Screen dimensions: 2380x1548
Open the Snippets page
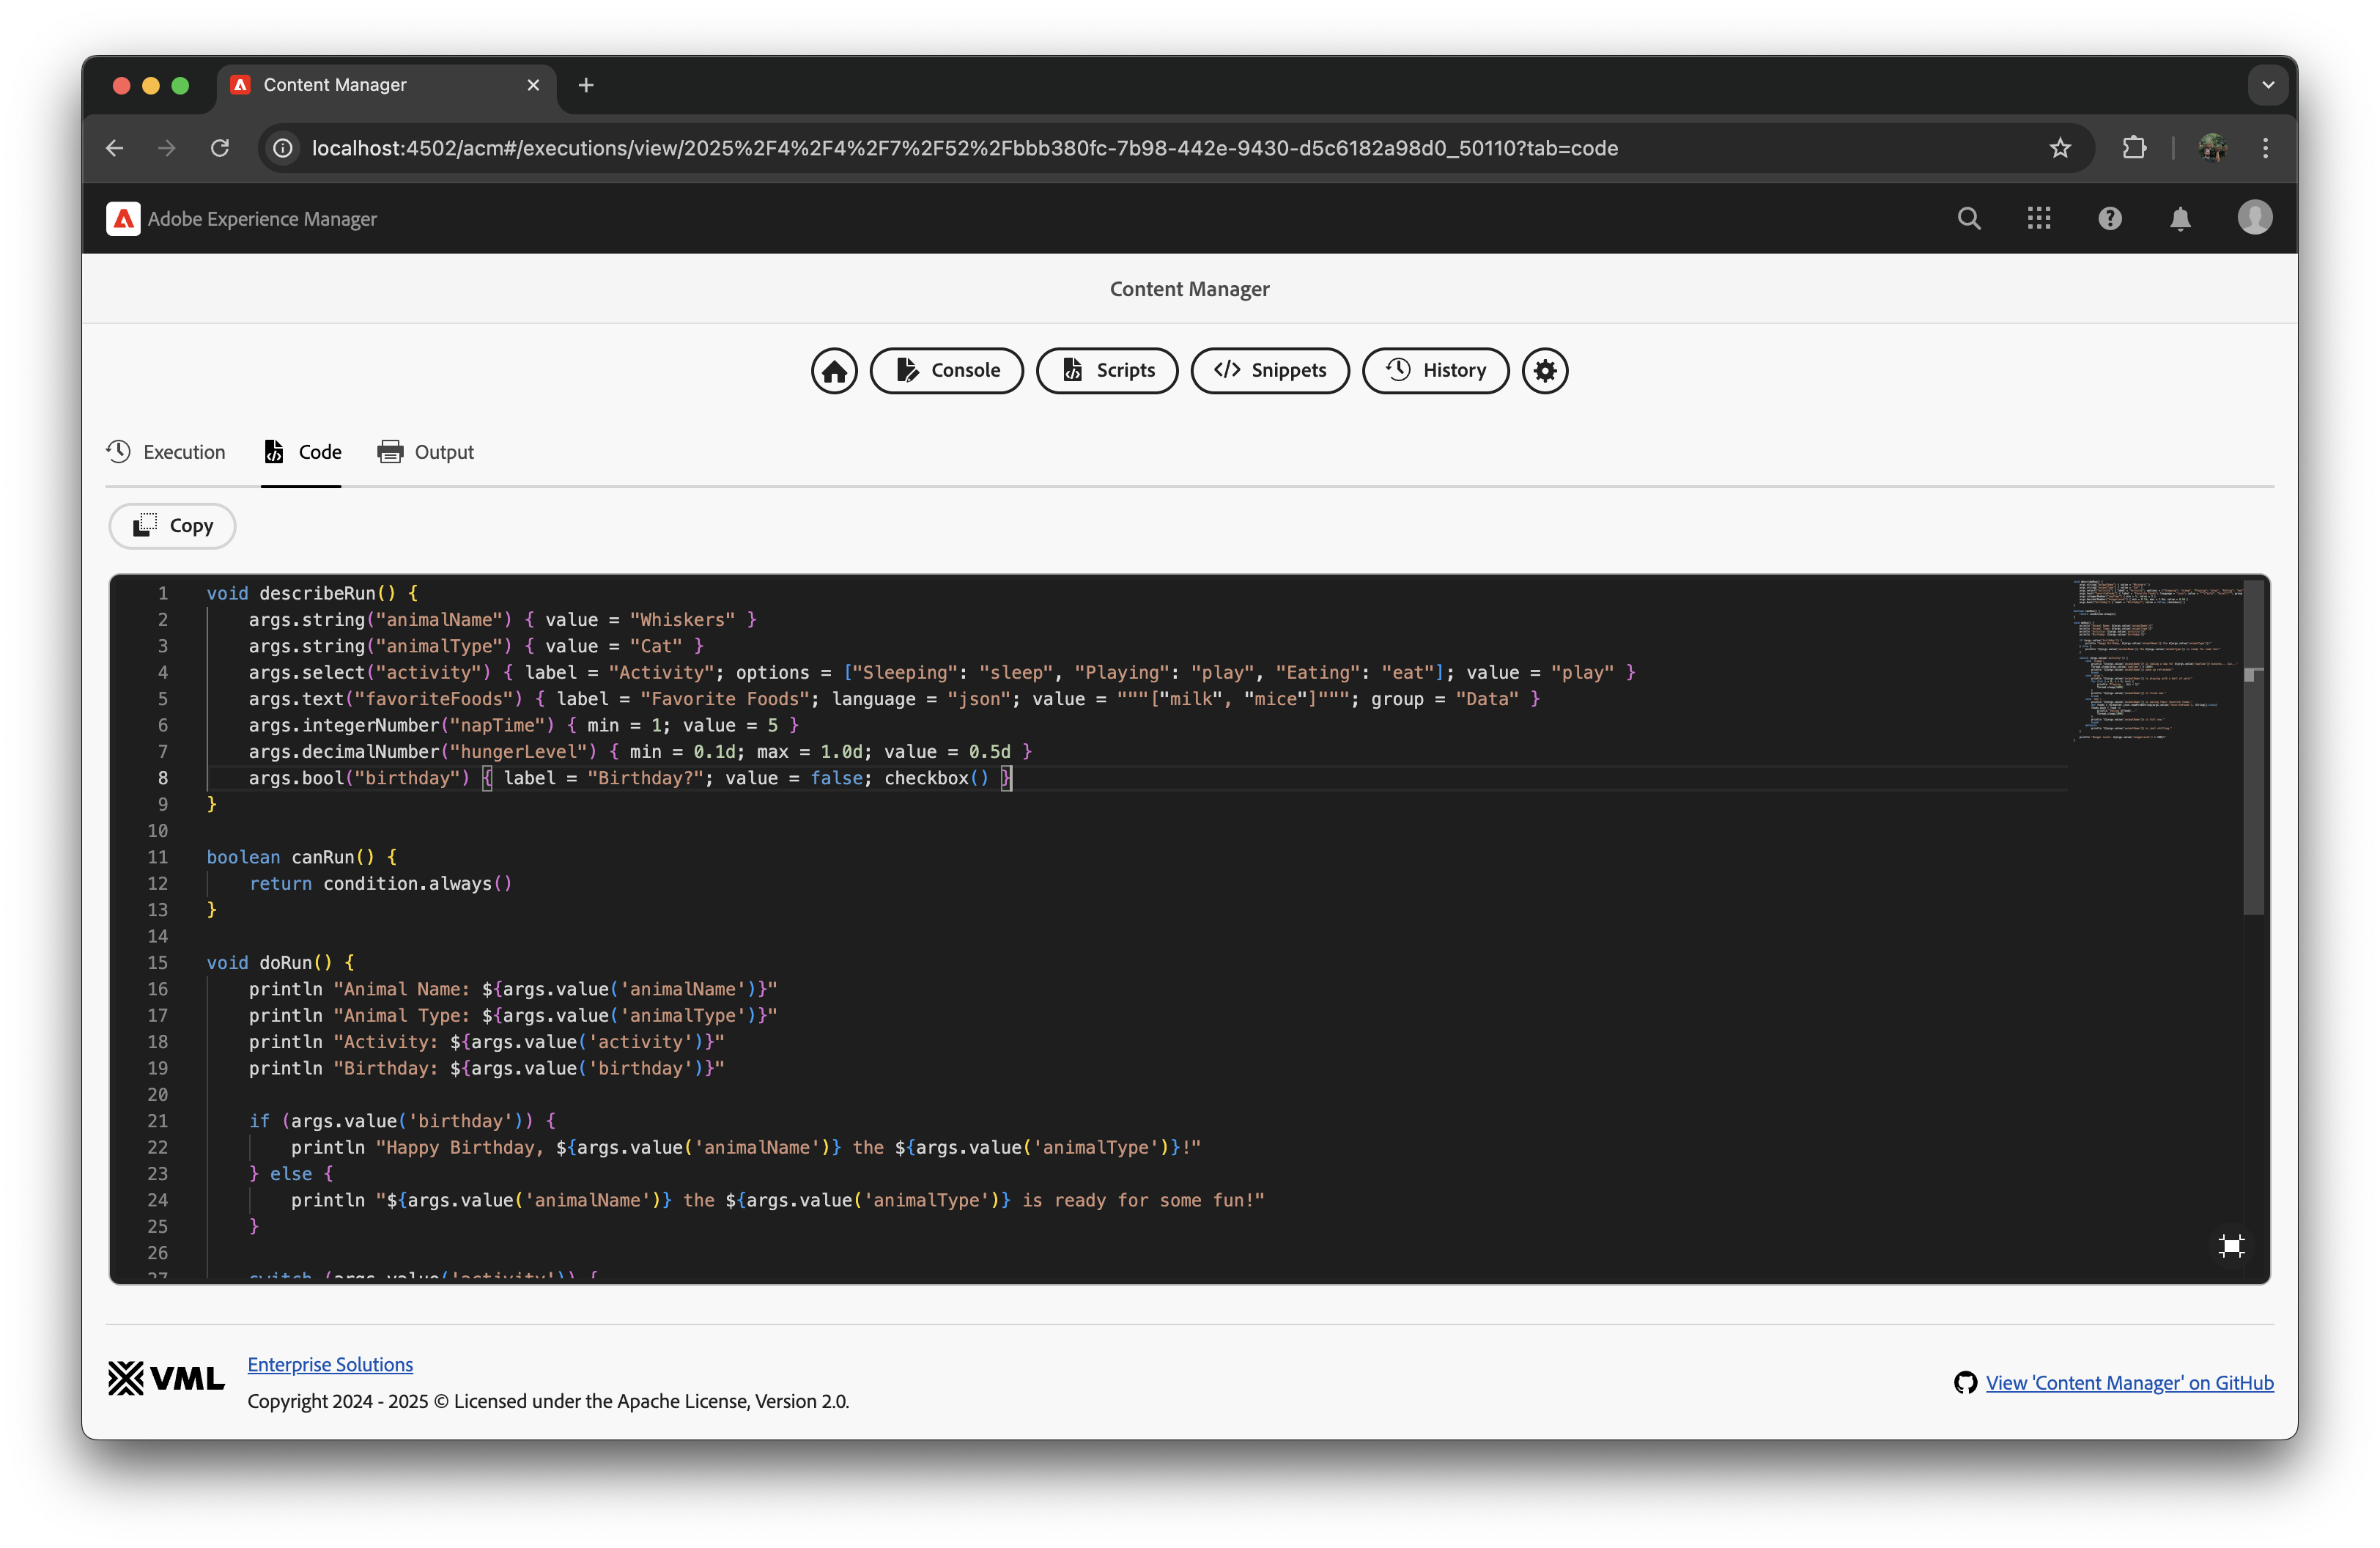pos(1270,371)
